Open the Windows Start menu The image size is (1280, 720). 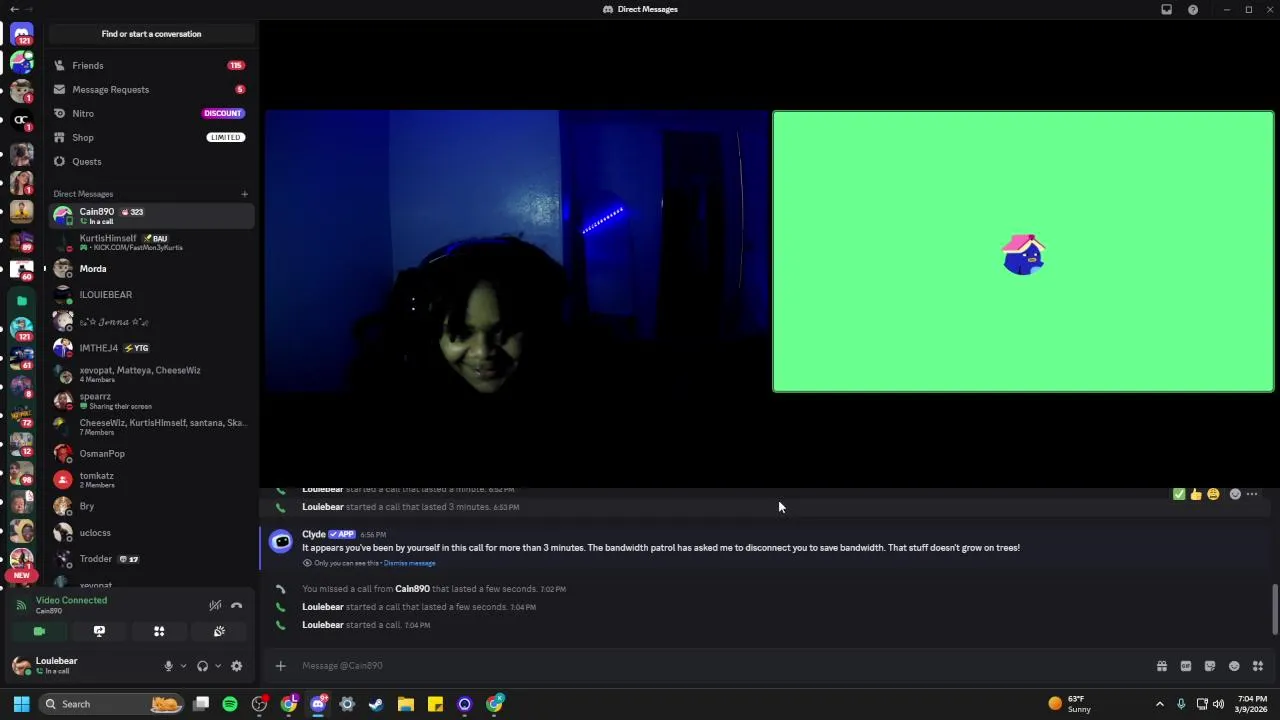pyautogui.click(x=21, y=704)
